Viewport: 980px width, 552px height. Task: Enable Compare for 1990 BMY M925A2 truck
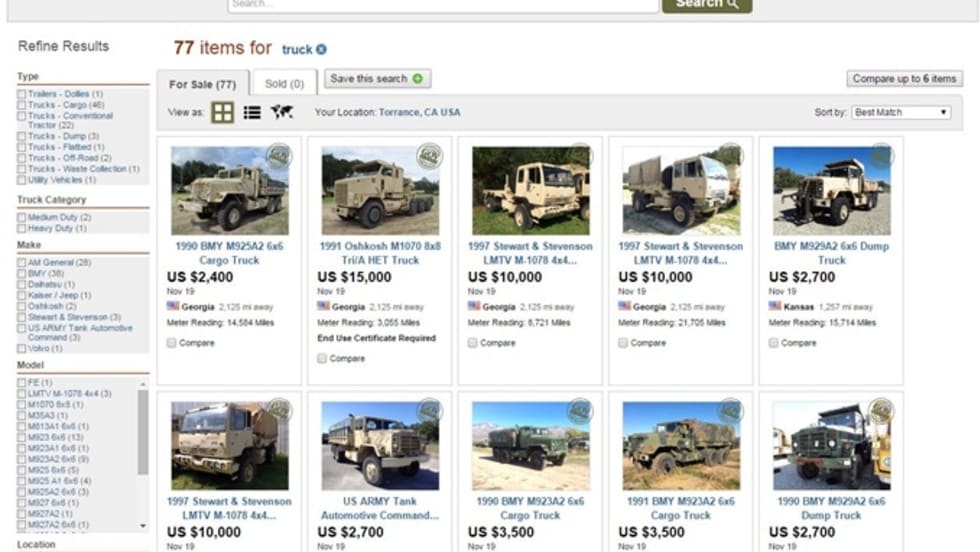click(172, 343)
